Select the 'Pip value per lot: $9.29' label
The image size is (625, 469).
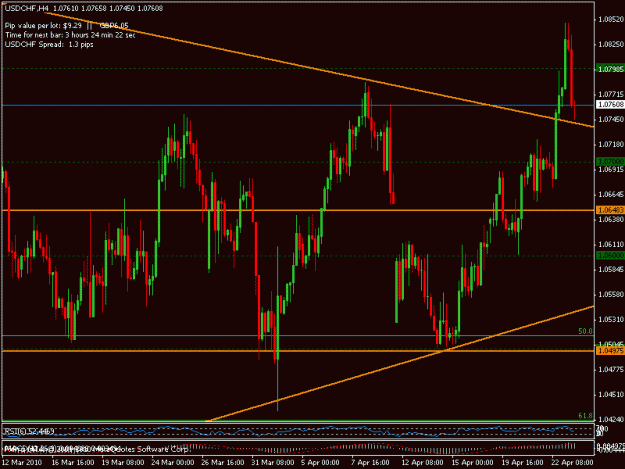(43, 26)
